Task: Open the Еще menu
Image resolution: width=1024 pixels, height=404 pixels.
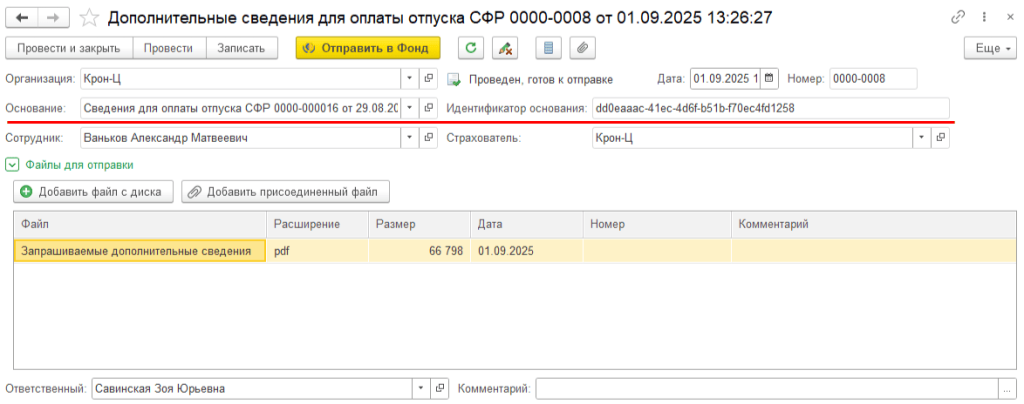Action: point(991,48)
